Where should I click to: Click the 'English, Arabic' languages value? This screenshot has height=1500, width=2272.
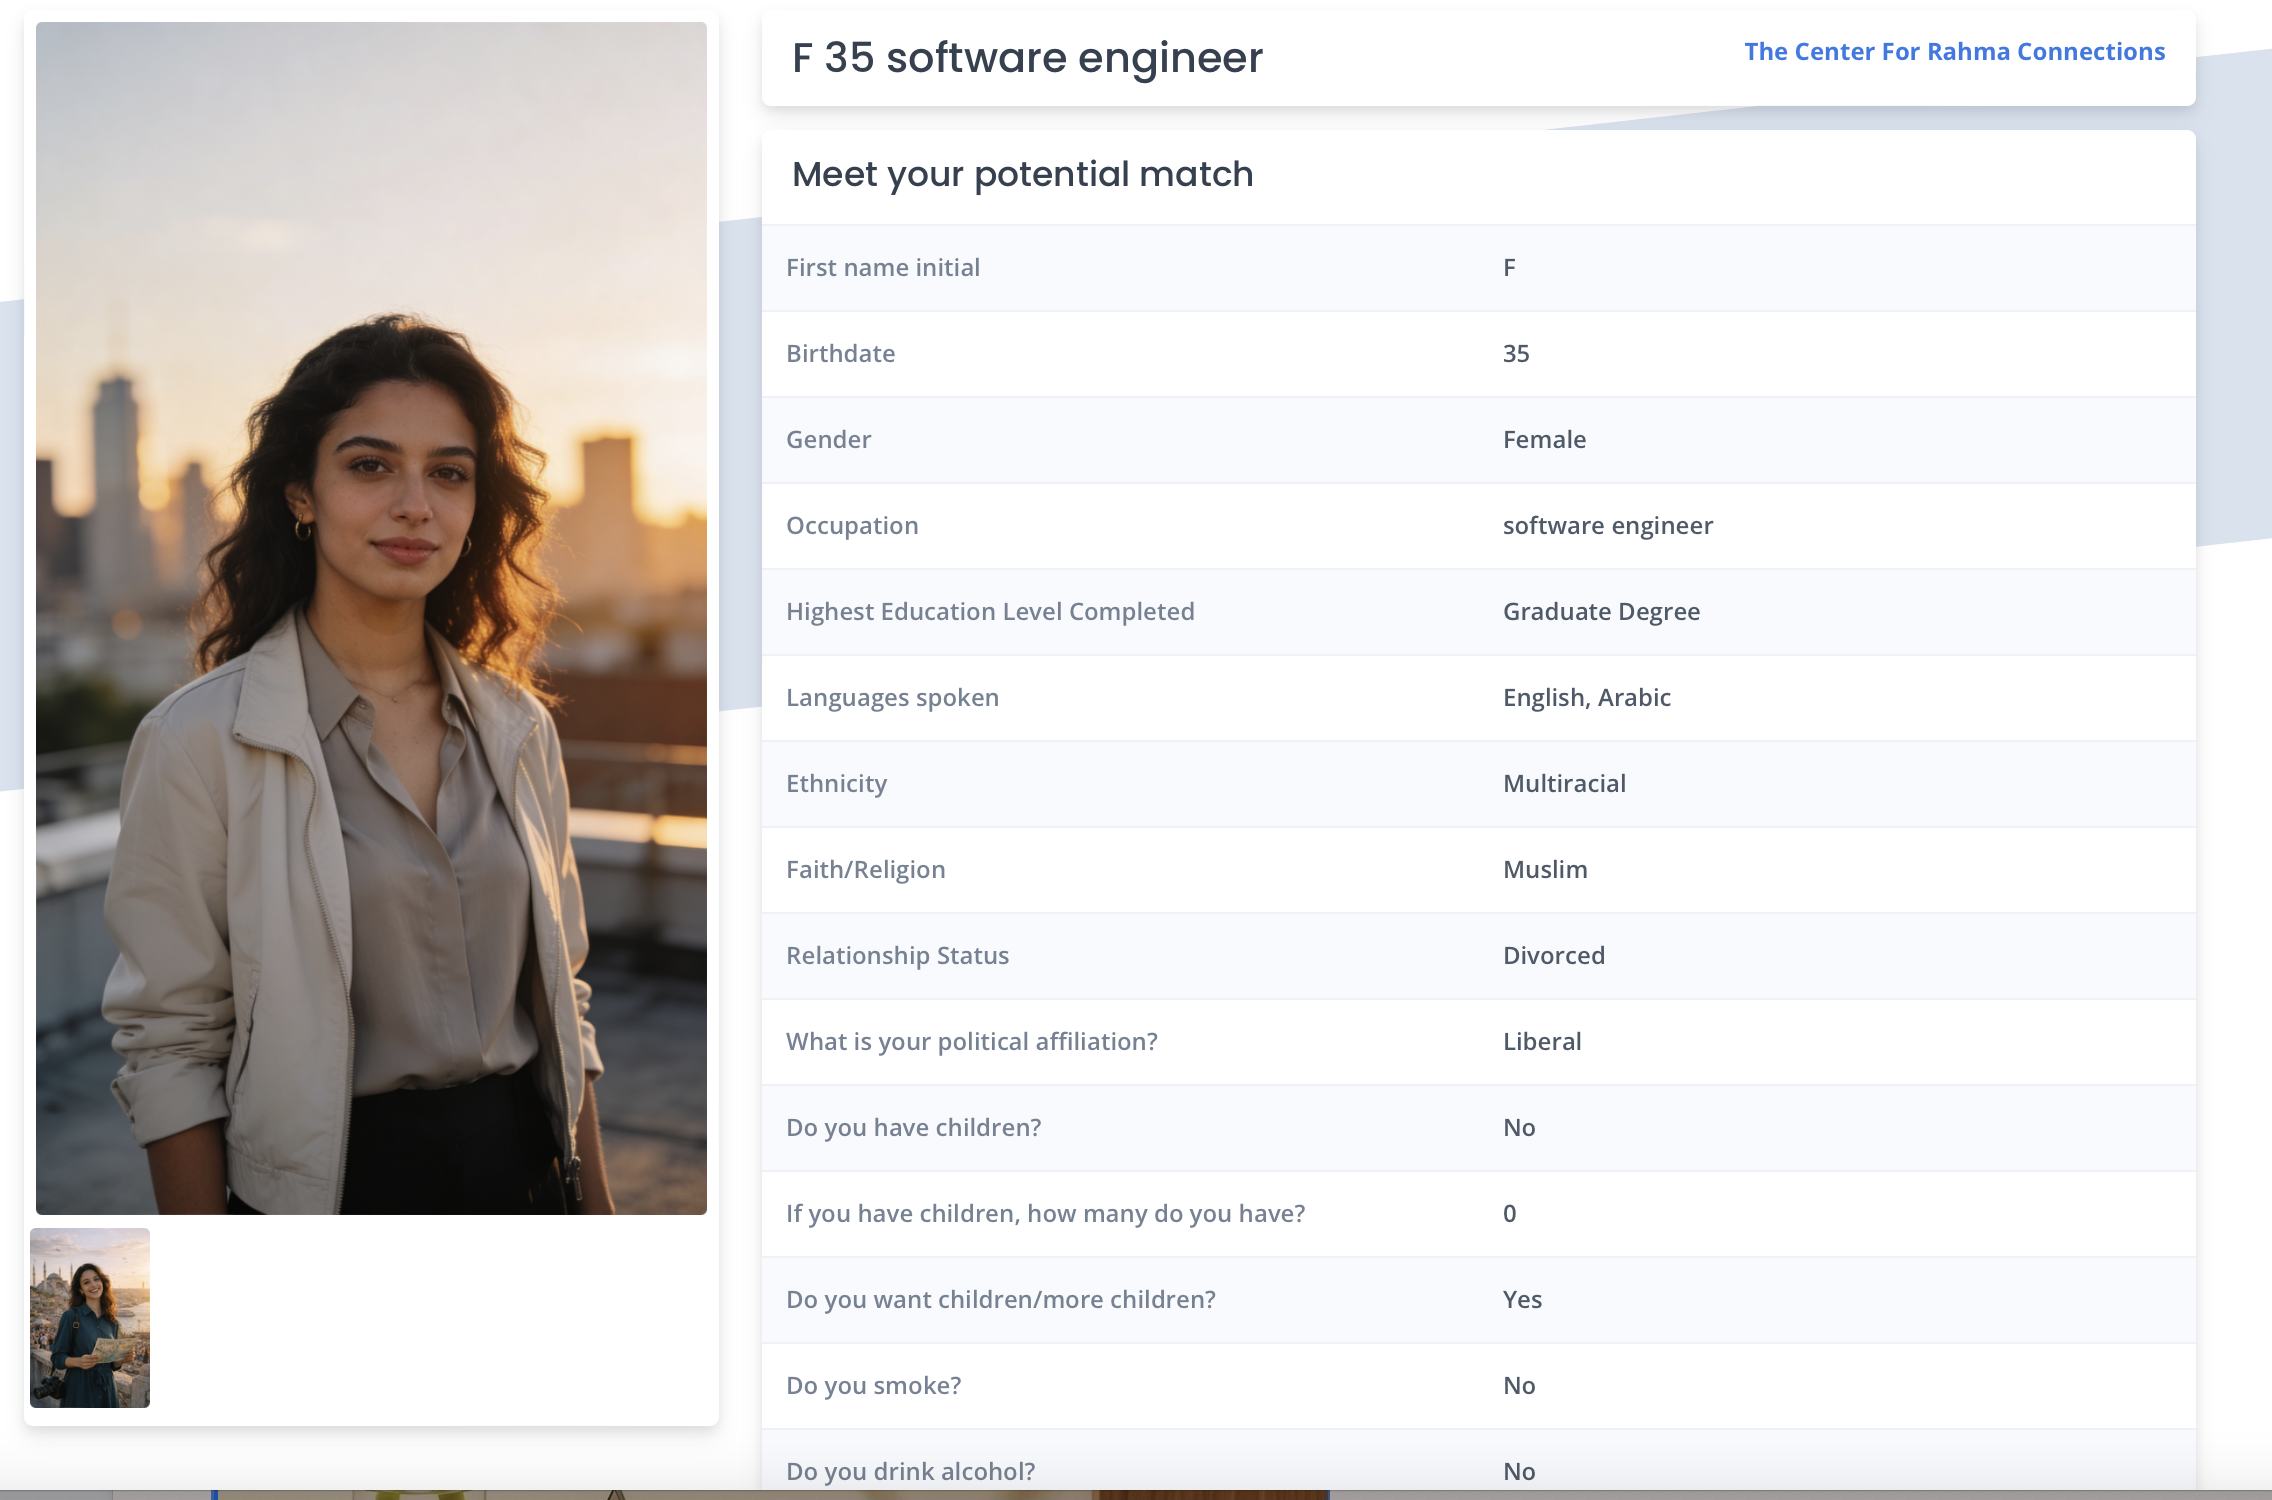click(x=1586, y=698)
